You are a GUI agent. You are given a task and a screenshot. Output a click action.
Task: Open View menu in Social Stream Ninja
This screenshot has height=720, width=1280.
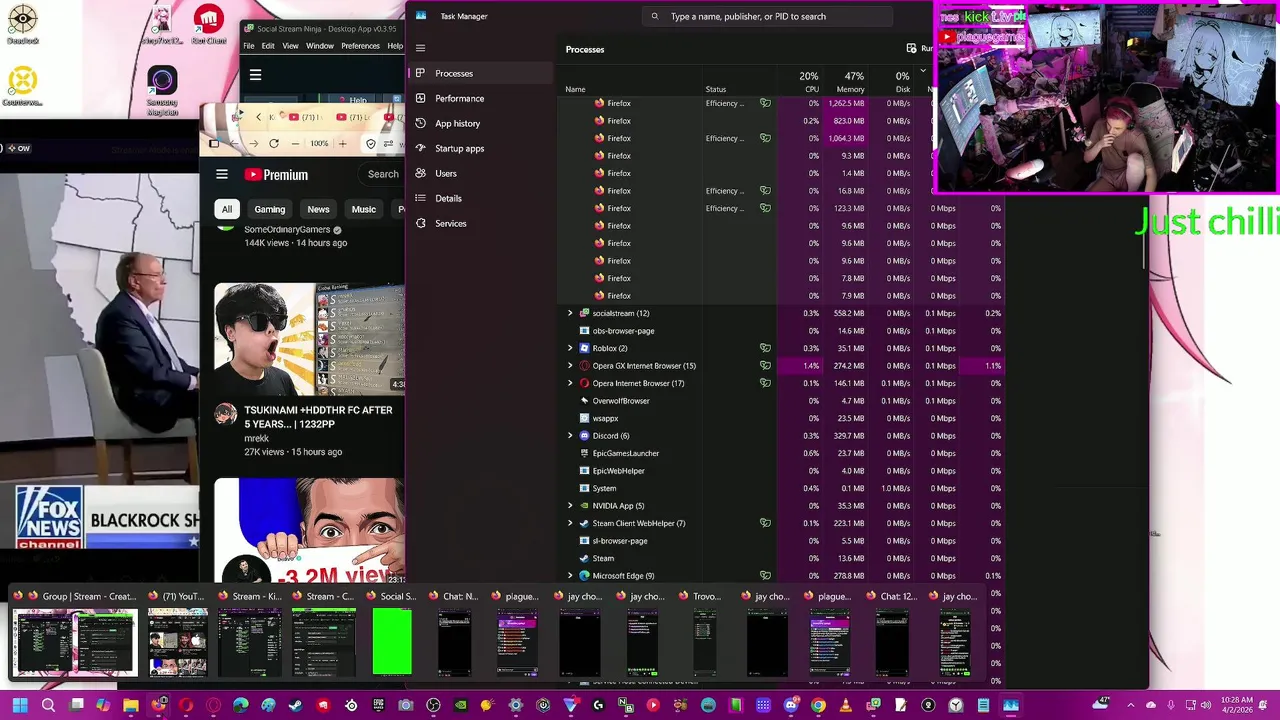[290, 46]
